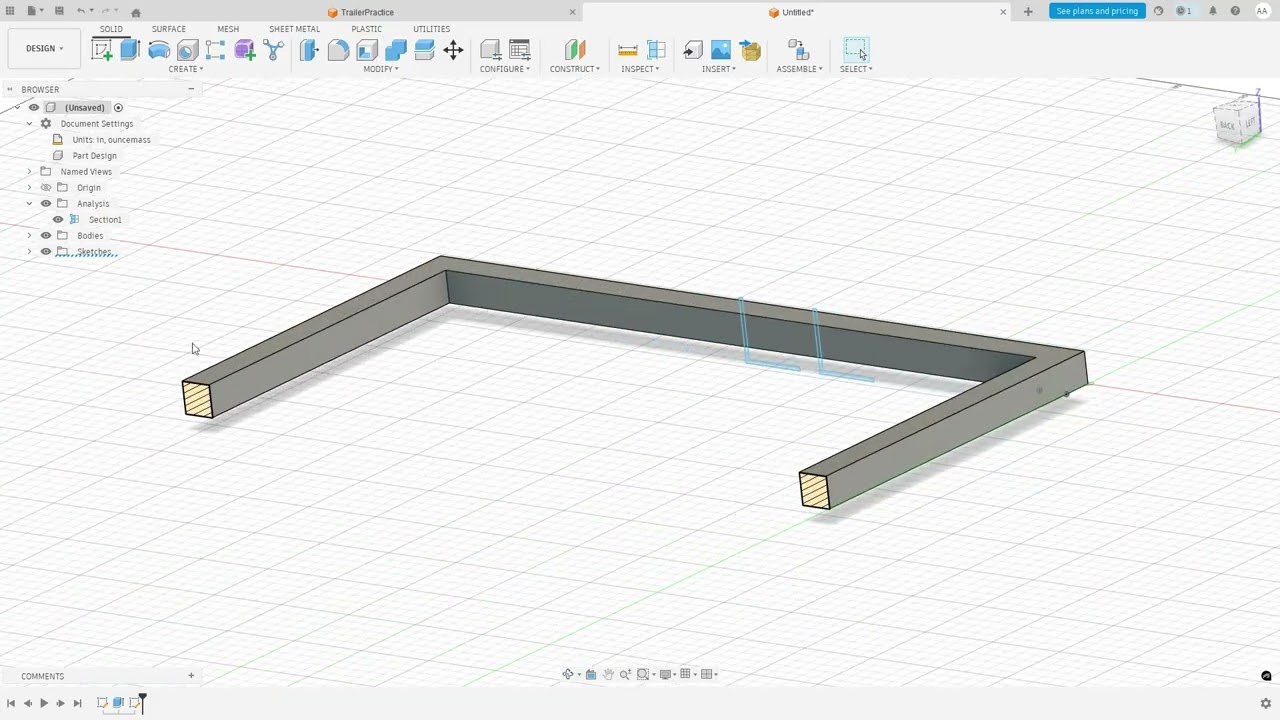Jump to the timeline beginning
Screen dimensions: 1280x720
coord(11,704)
